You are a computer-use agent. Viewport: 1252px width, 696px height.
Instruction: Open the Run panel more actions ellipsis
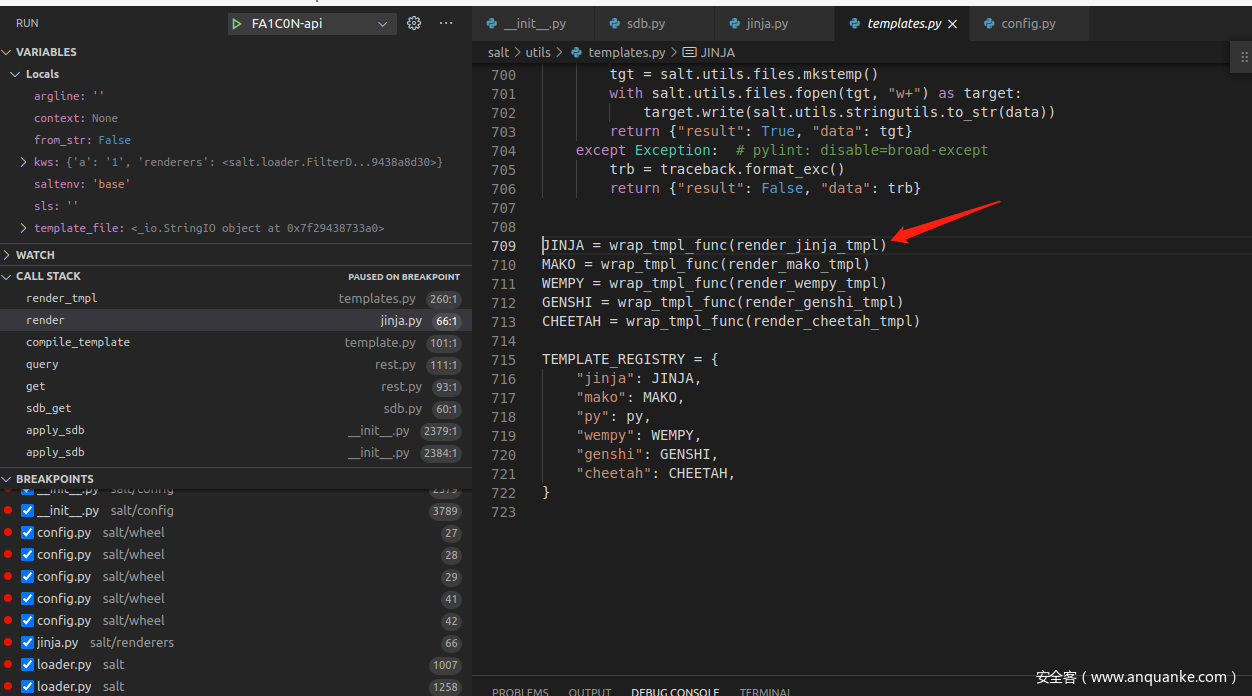tap(446, 23)
